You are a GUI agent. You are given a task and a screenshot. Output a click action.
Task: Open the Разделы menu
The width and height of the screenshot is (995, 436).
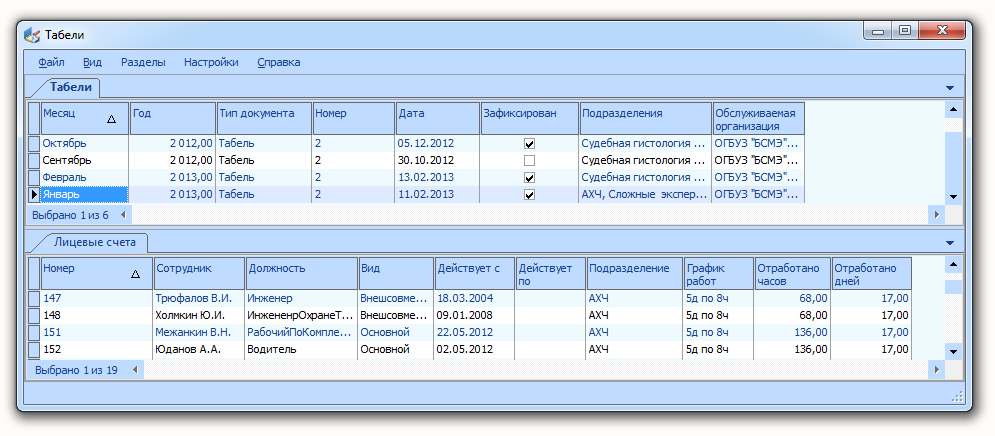click(x=143, y=62)
